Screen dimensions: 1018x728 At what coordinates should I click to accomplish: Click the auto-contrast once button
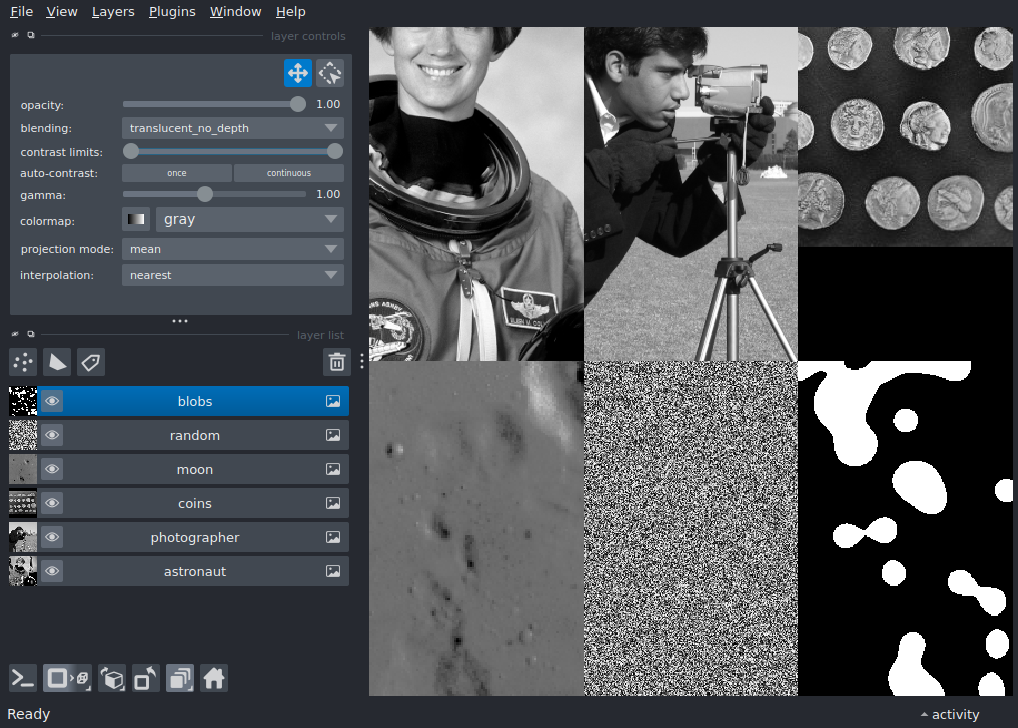click(x=177, y=173)
